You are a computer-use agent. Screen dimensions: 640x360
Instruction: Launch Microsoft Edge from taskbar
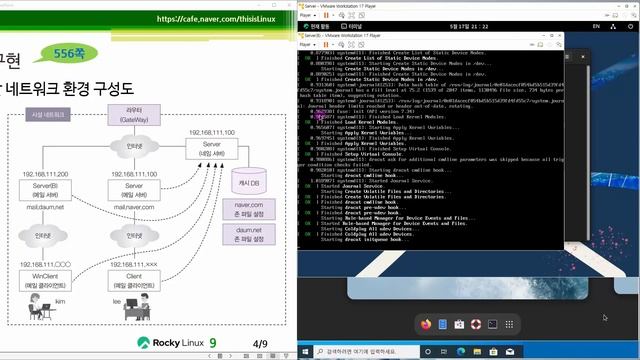461,351
